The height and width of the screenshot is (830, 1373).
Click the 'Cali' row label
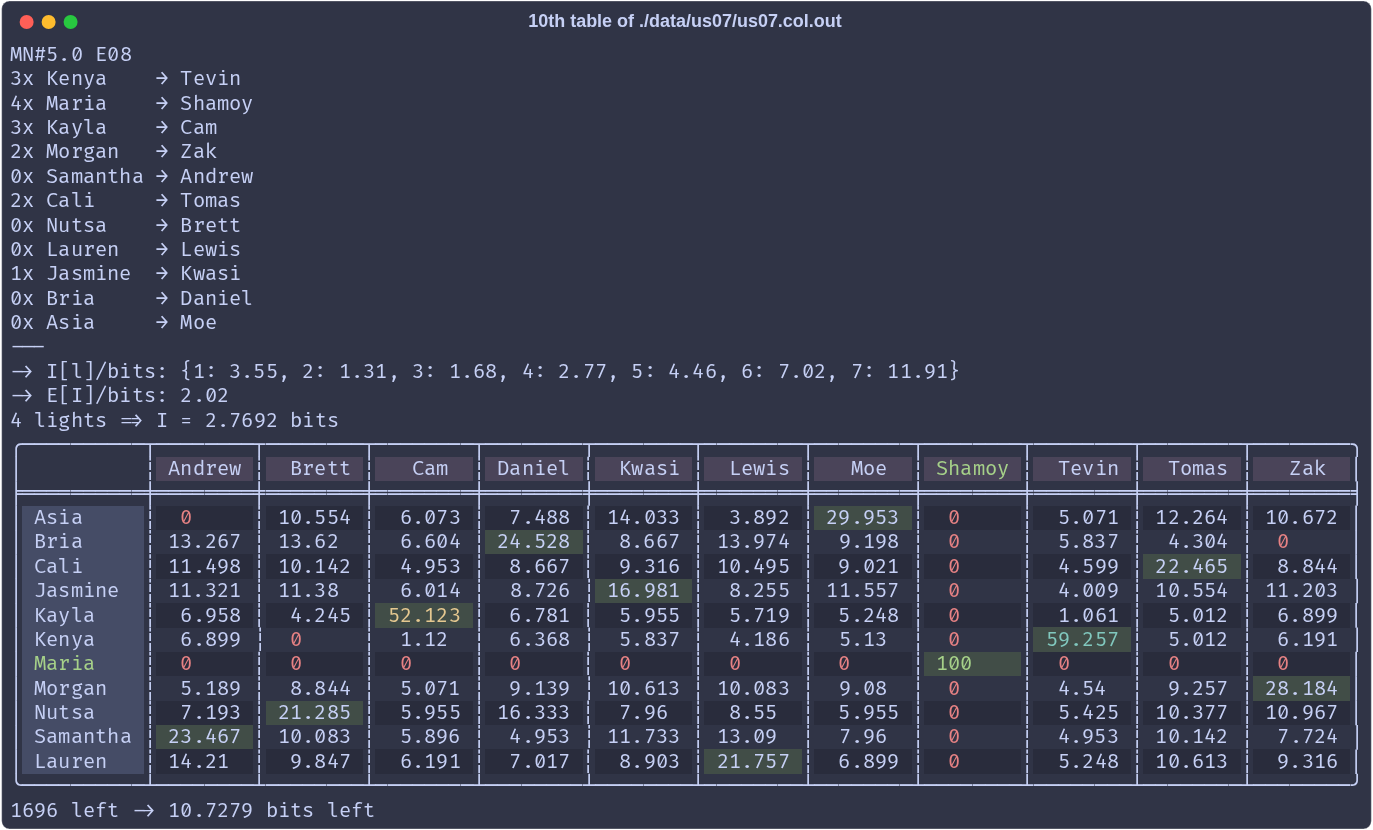(x=83, y=566)
